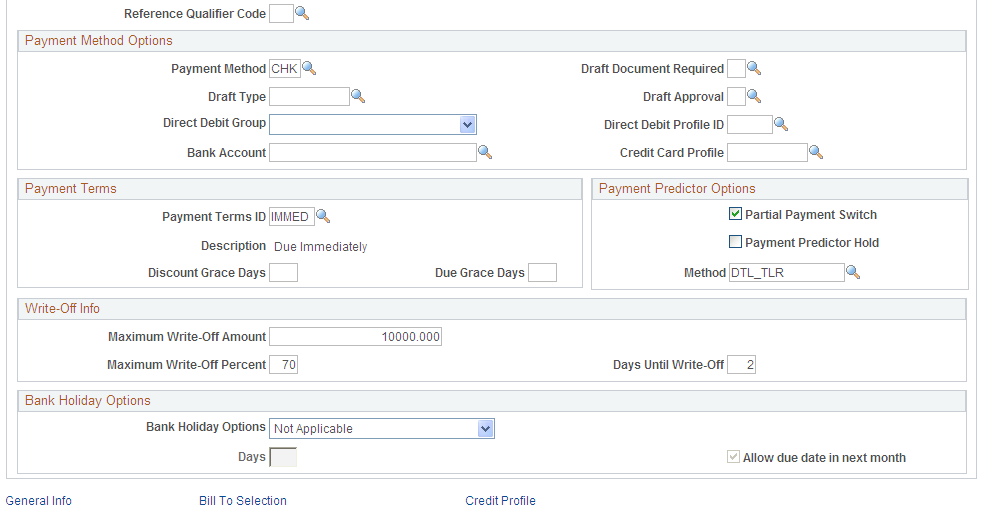Focus Draft Document Required field

tap(736, 68)
